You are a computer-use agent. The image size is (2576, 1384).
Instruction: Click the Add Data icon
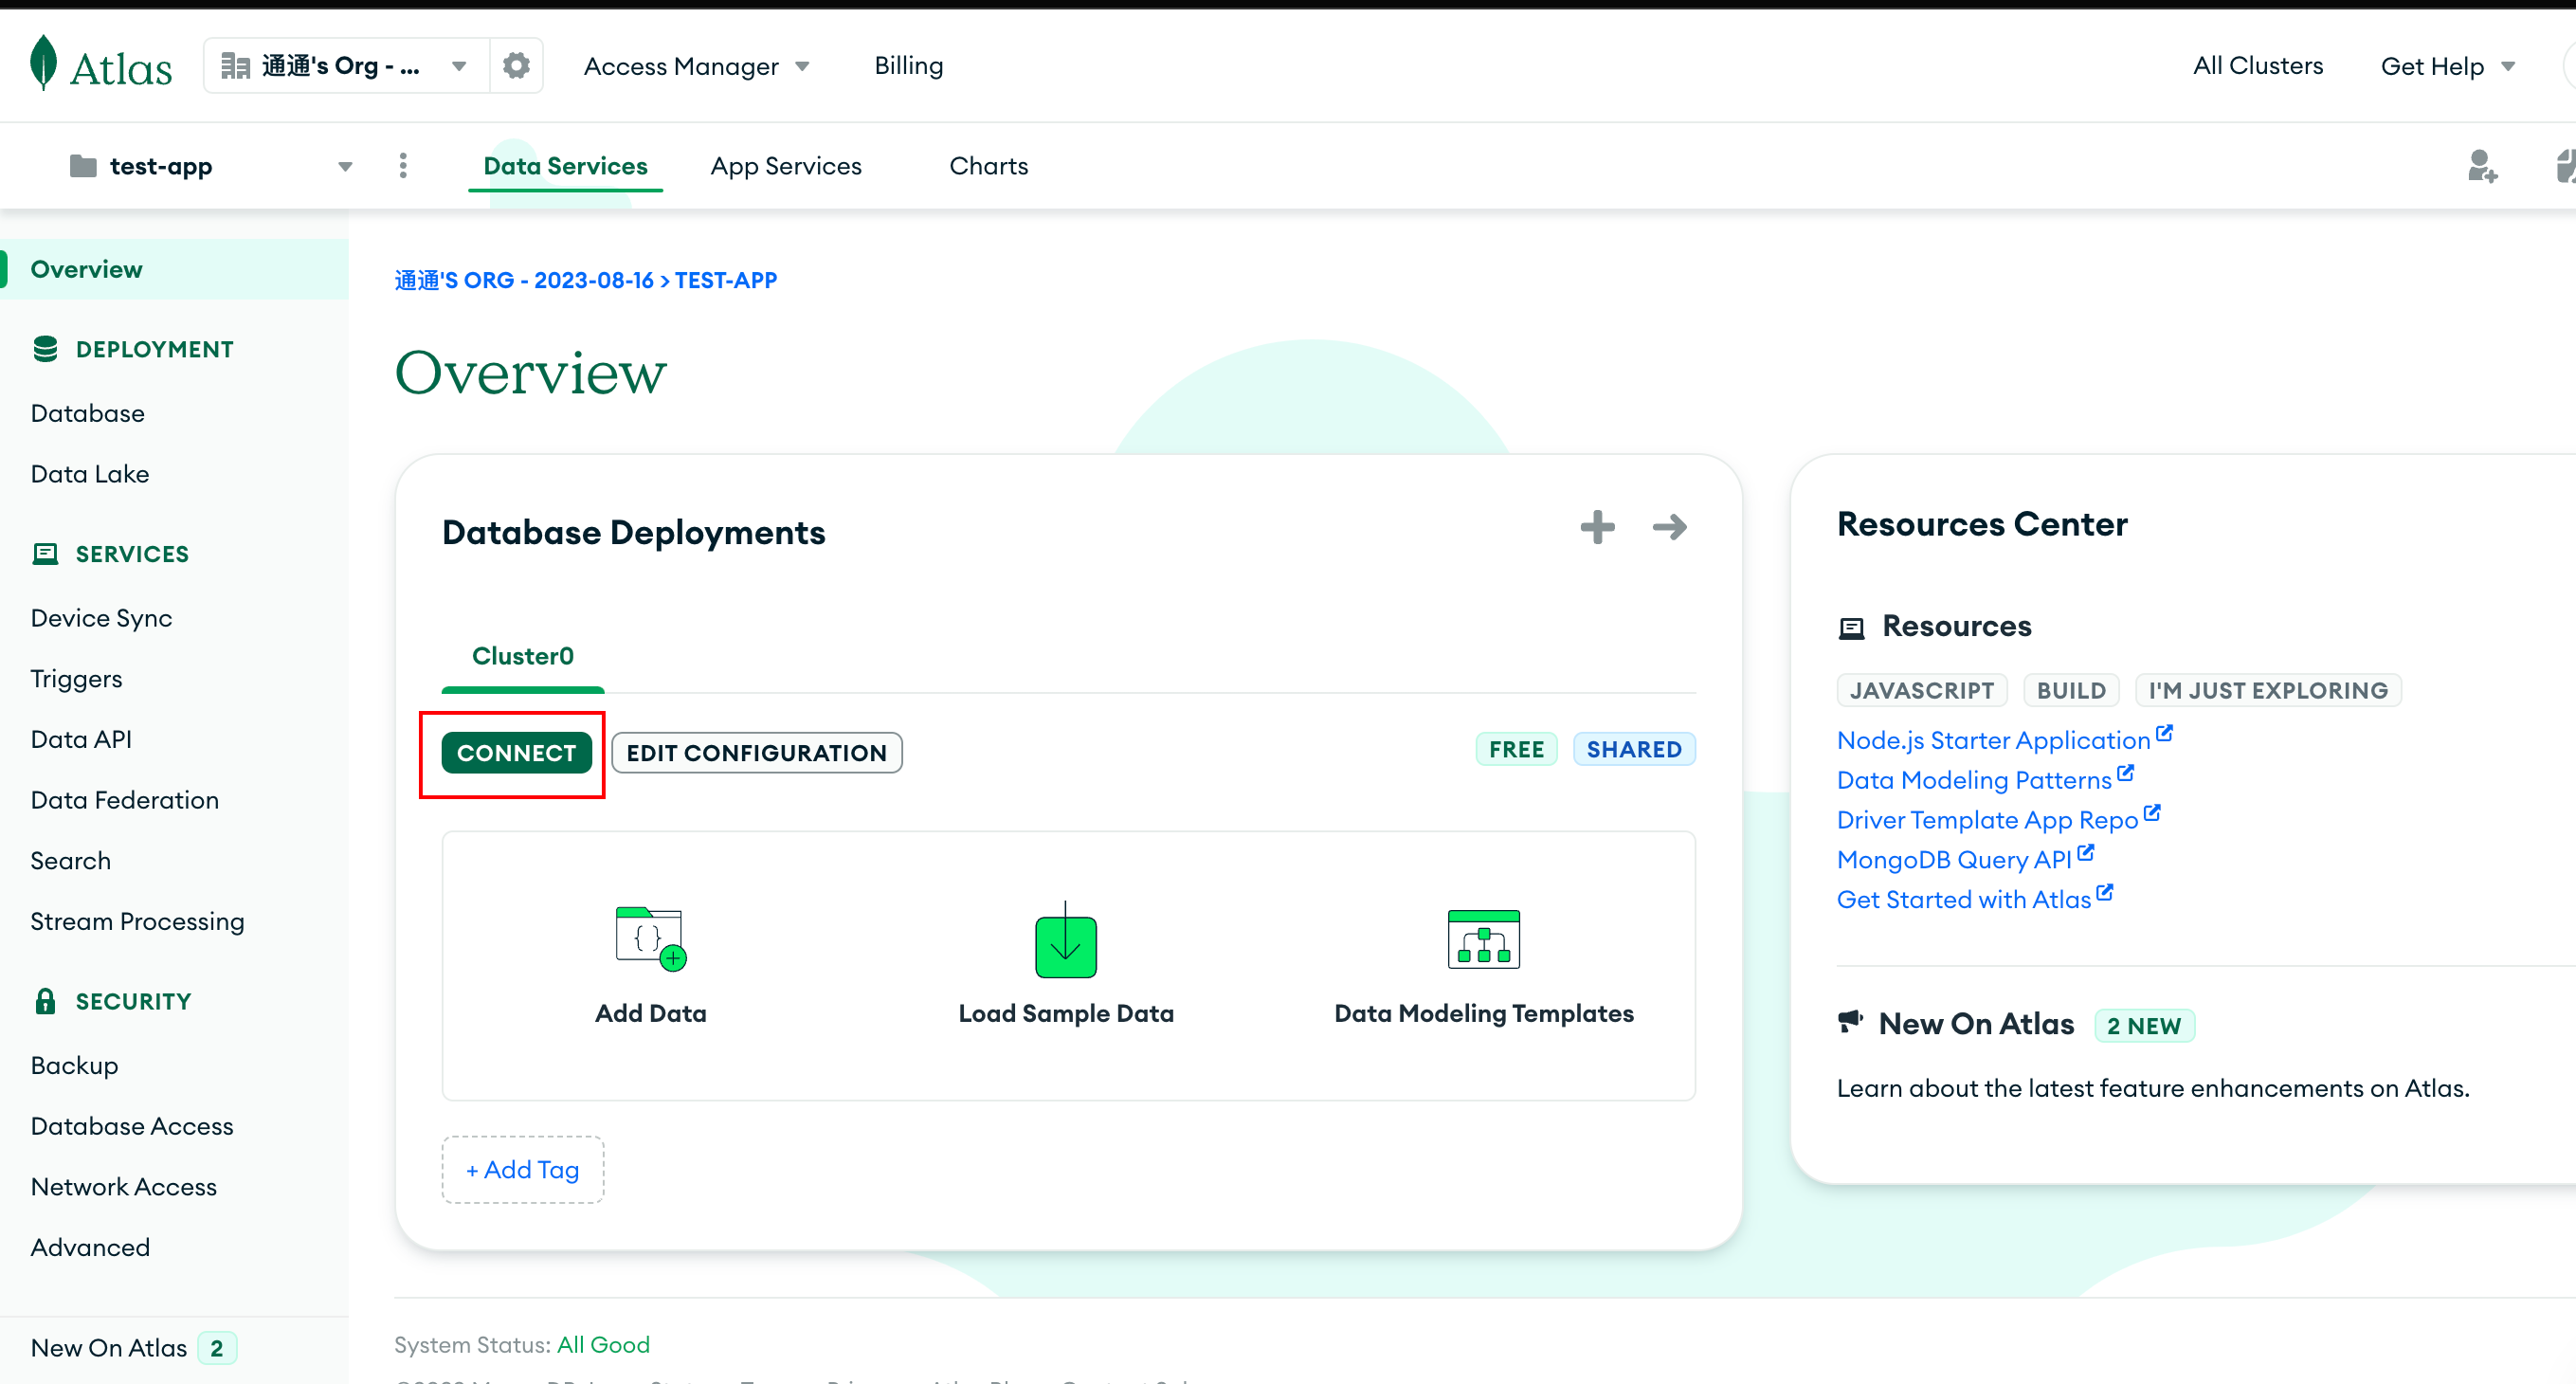651,938
